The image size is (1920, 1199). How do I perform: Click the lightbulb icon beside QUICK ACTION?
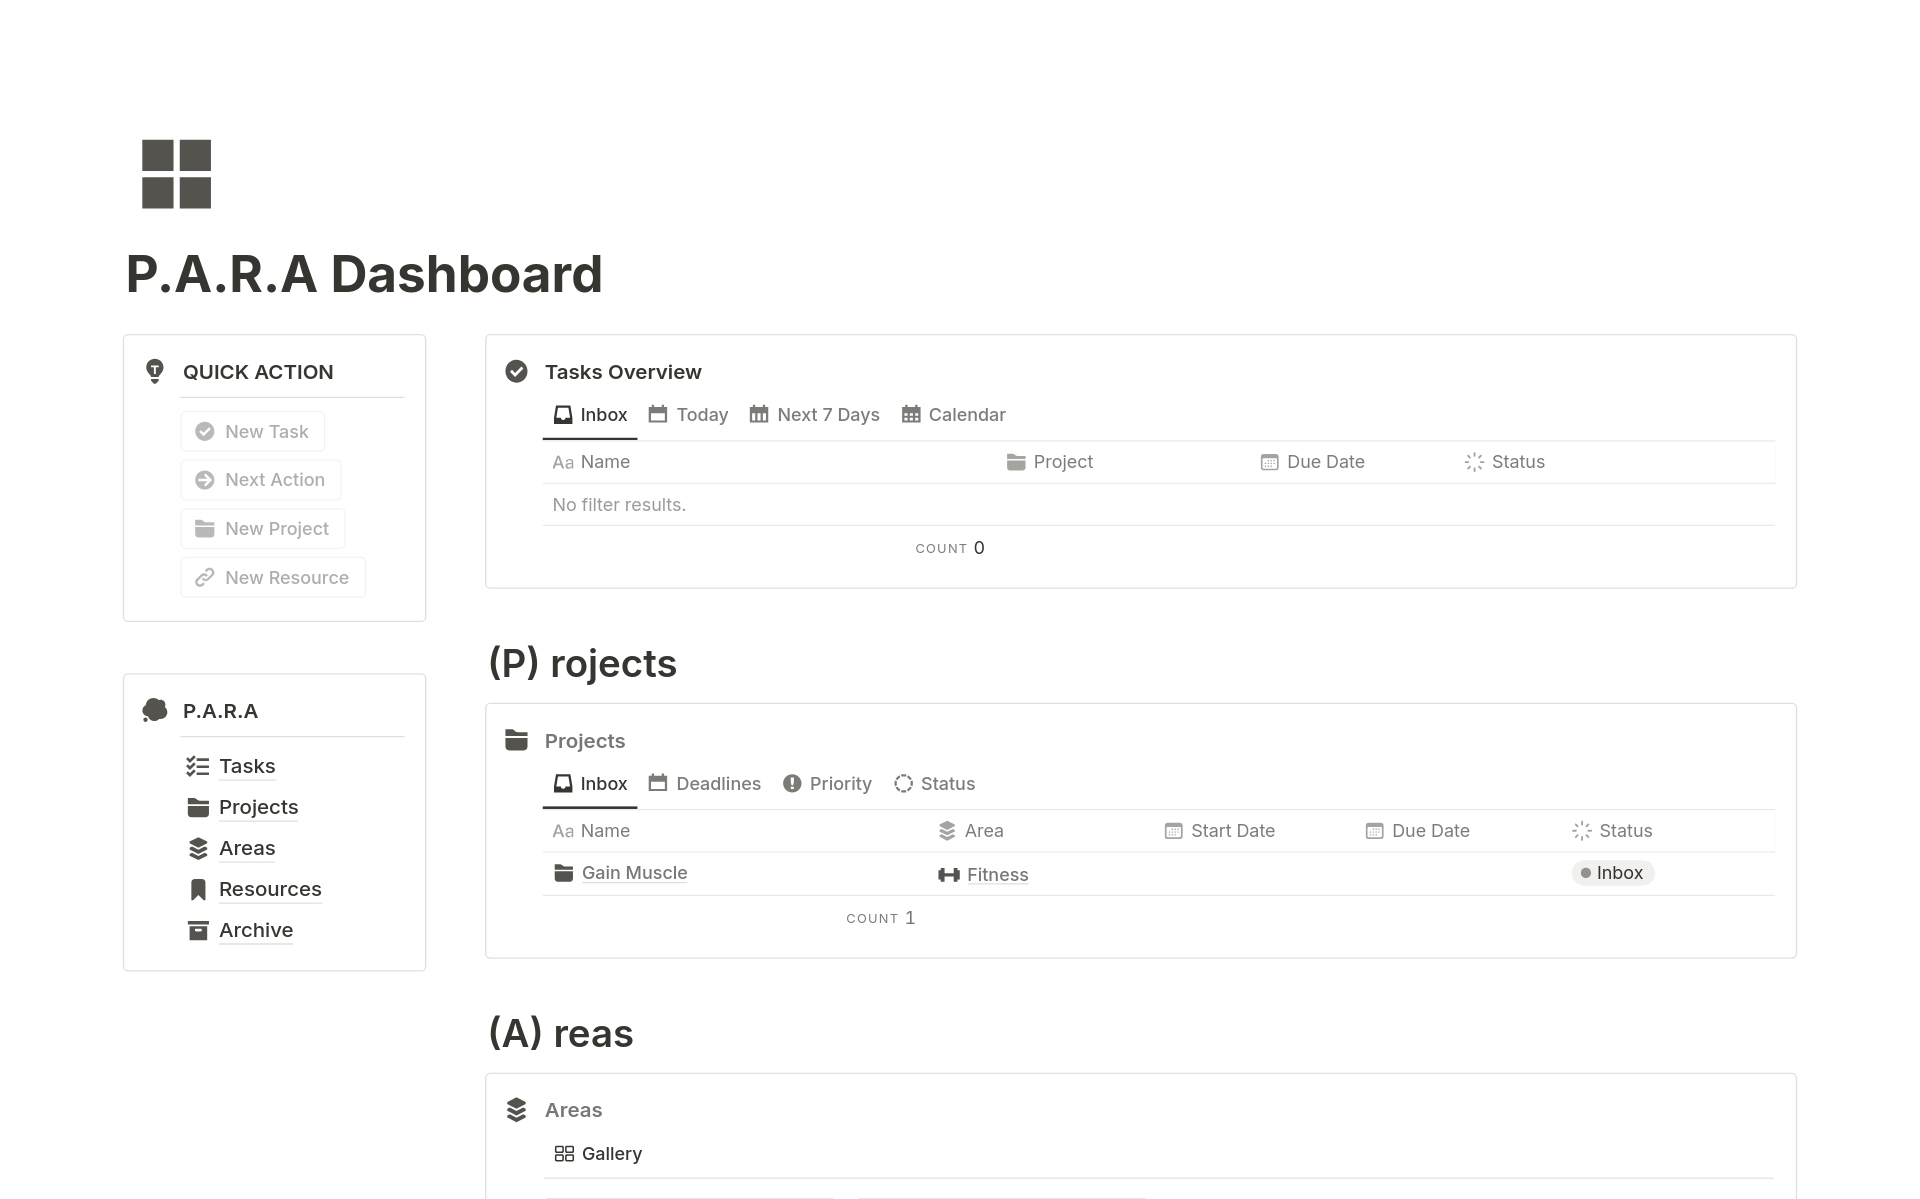[155, 370]
